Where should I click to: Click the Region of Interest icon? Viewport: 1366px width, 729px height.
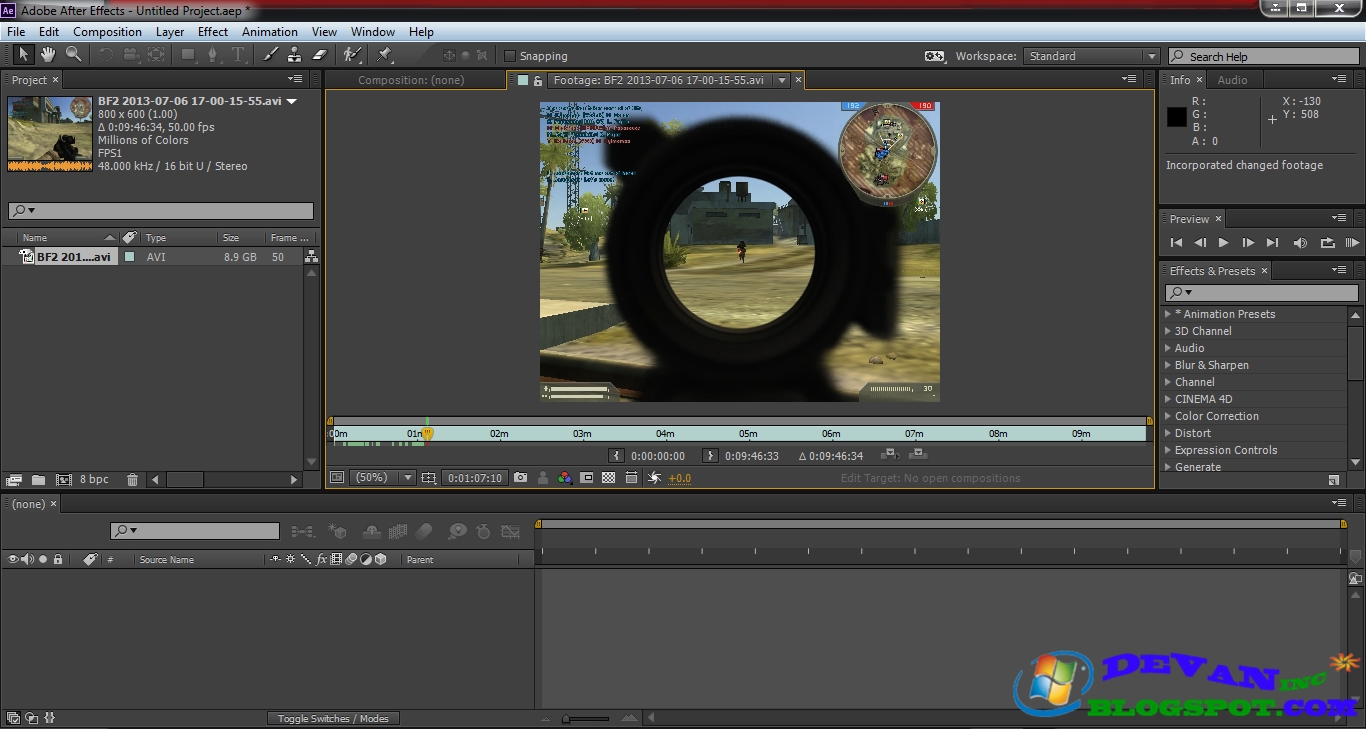pyautogui.click(x=587, y=478)
